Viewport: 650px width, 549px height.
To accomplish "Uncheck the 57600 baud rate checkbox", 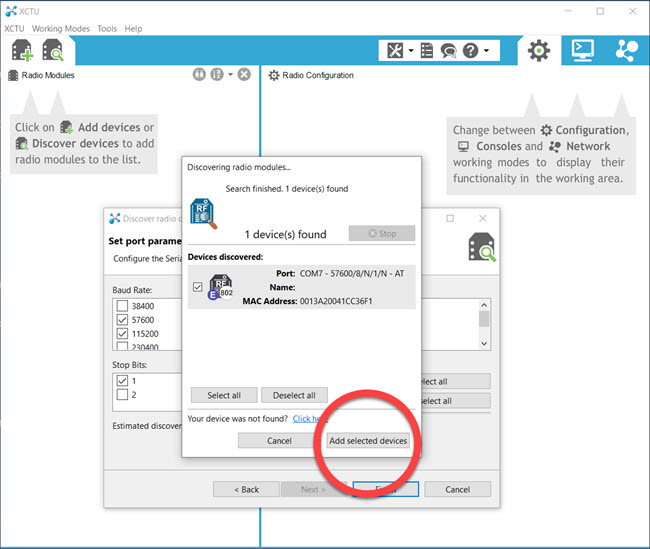I will (122, 320).
